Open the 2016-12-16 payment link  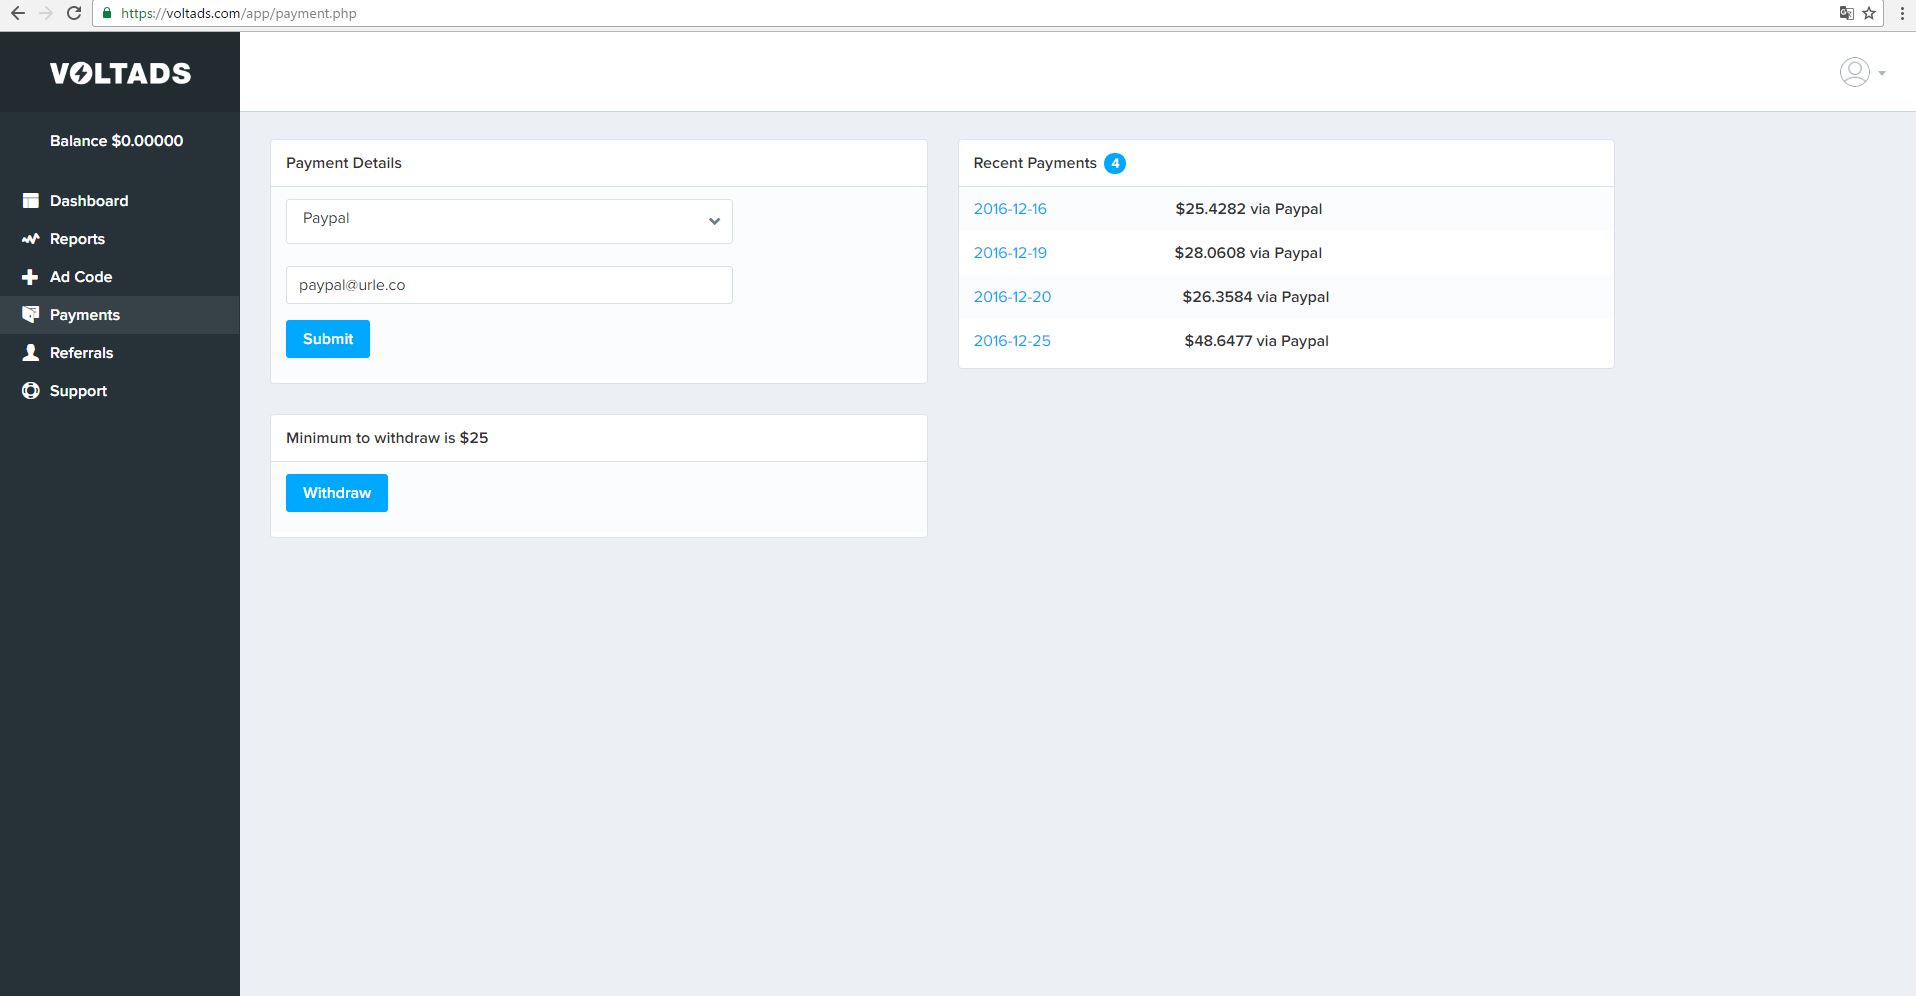(x=1010, y=209)
